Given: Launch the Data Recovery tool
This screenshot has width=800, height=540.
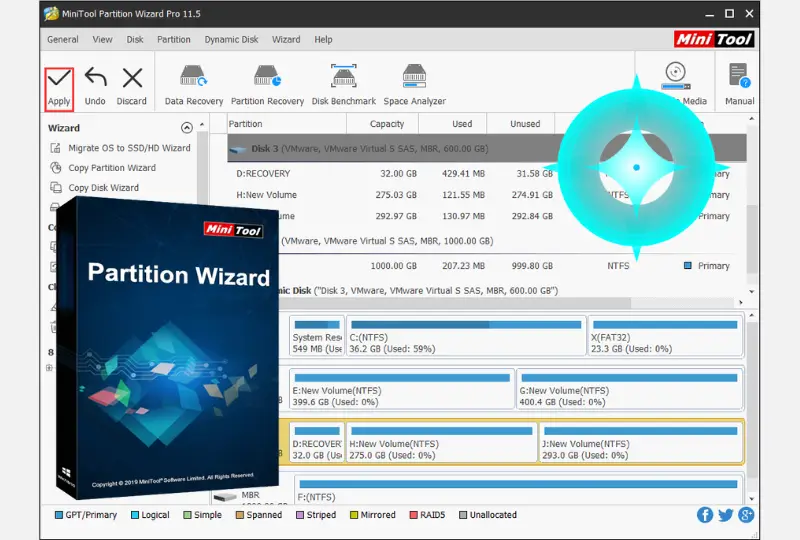Looking at the screenshot, I should click(x=194, y=86).
